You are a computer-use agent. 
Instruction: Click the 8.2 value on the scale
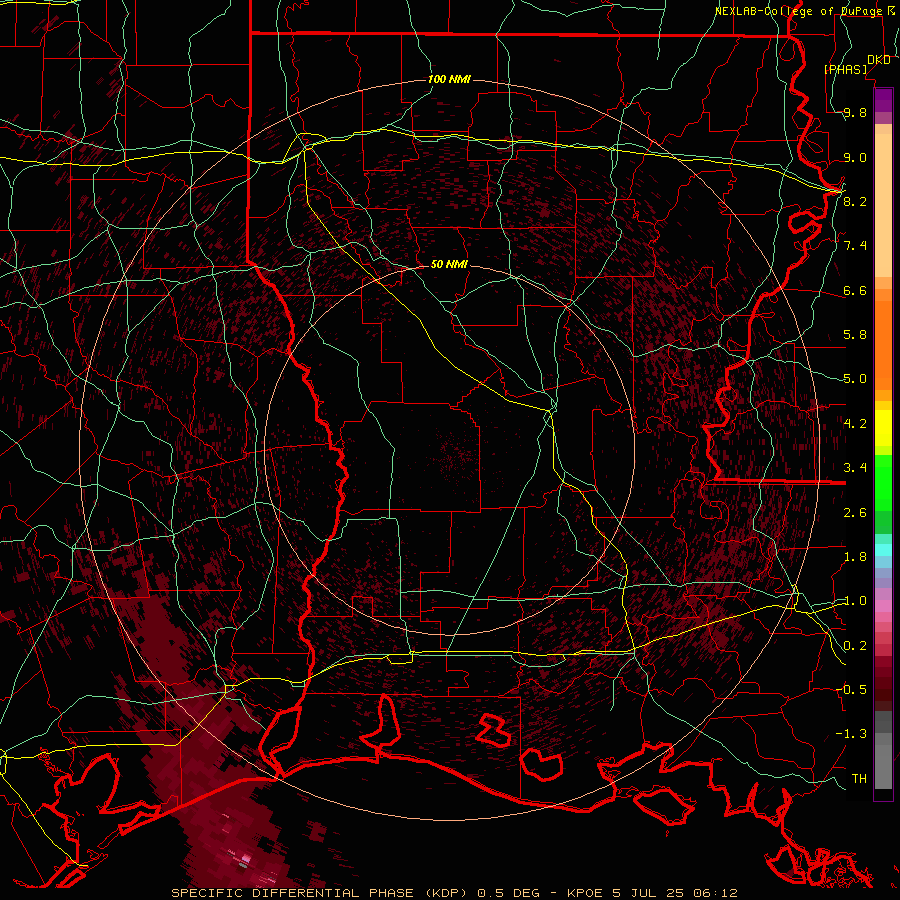point(855,201)
